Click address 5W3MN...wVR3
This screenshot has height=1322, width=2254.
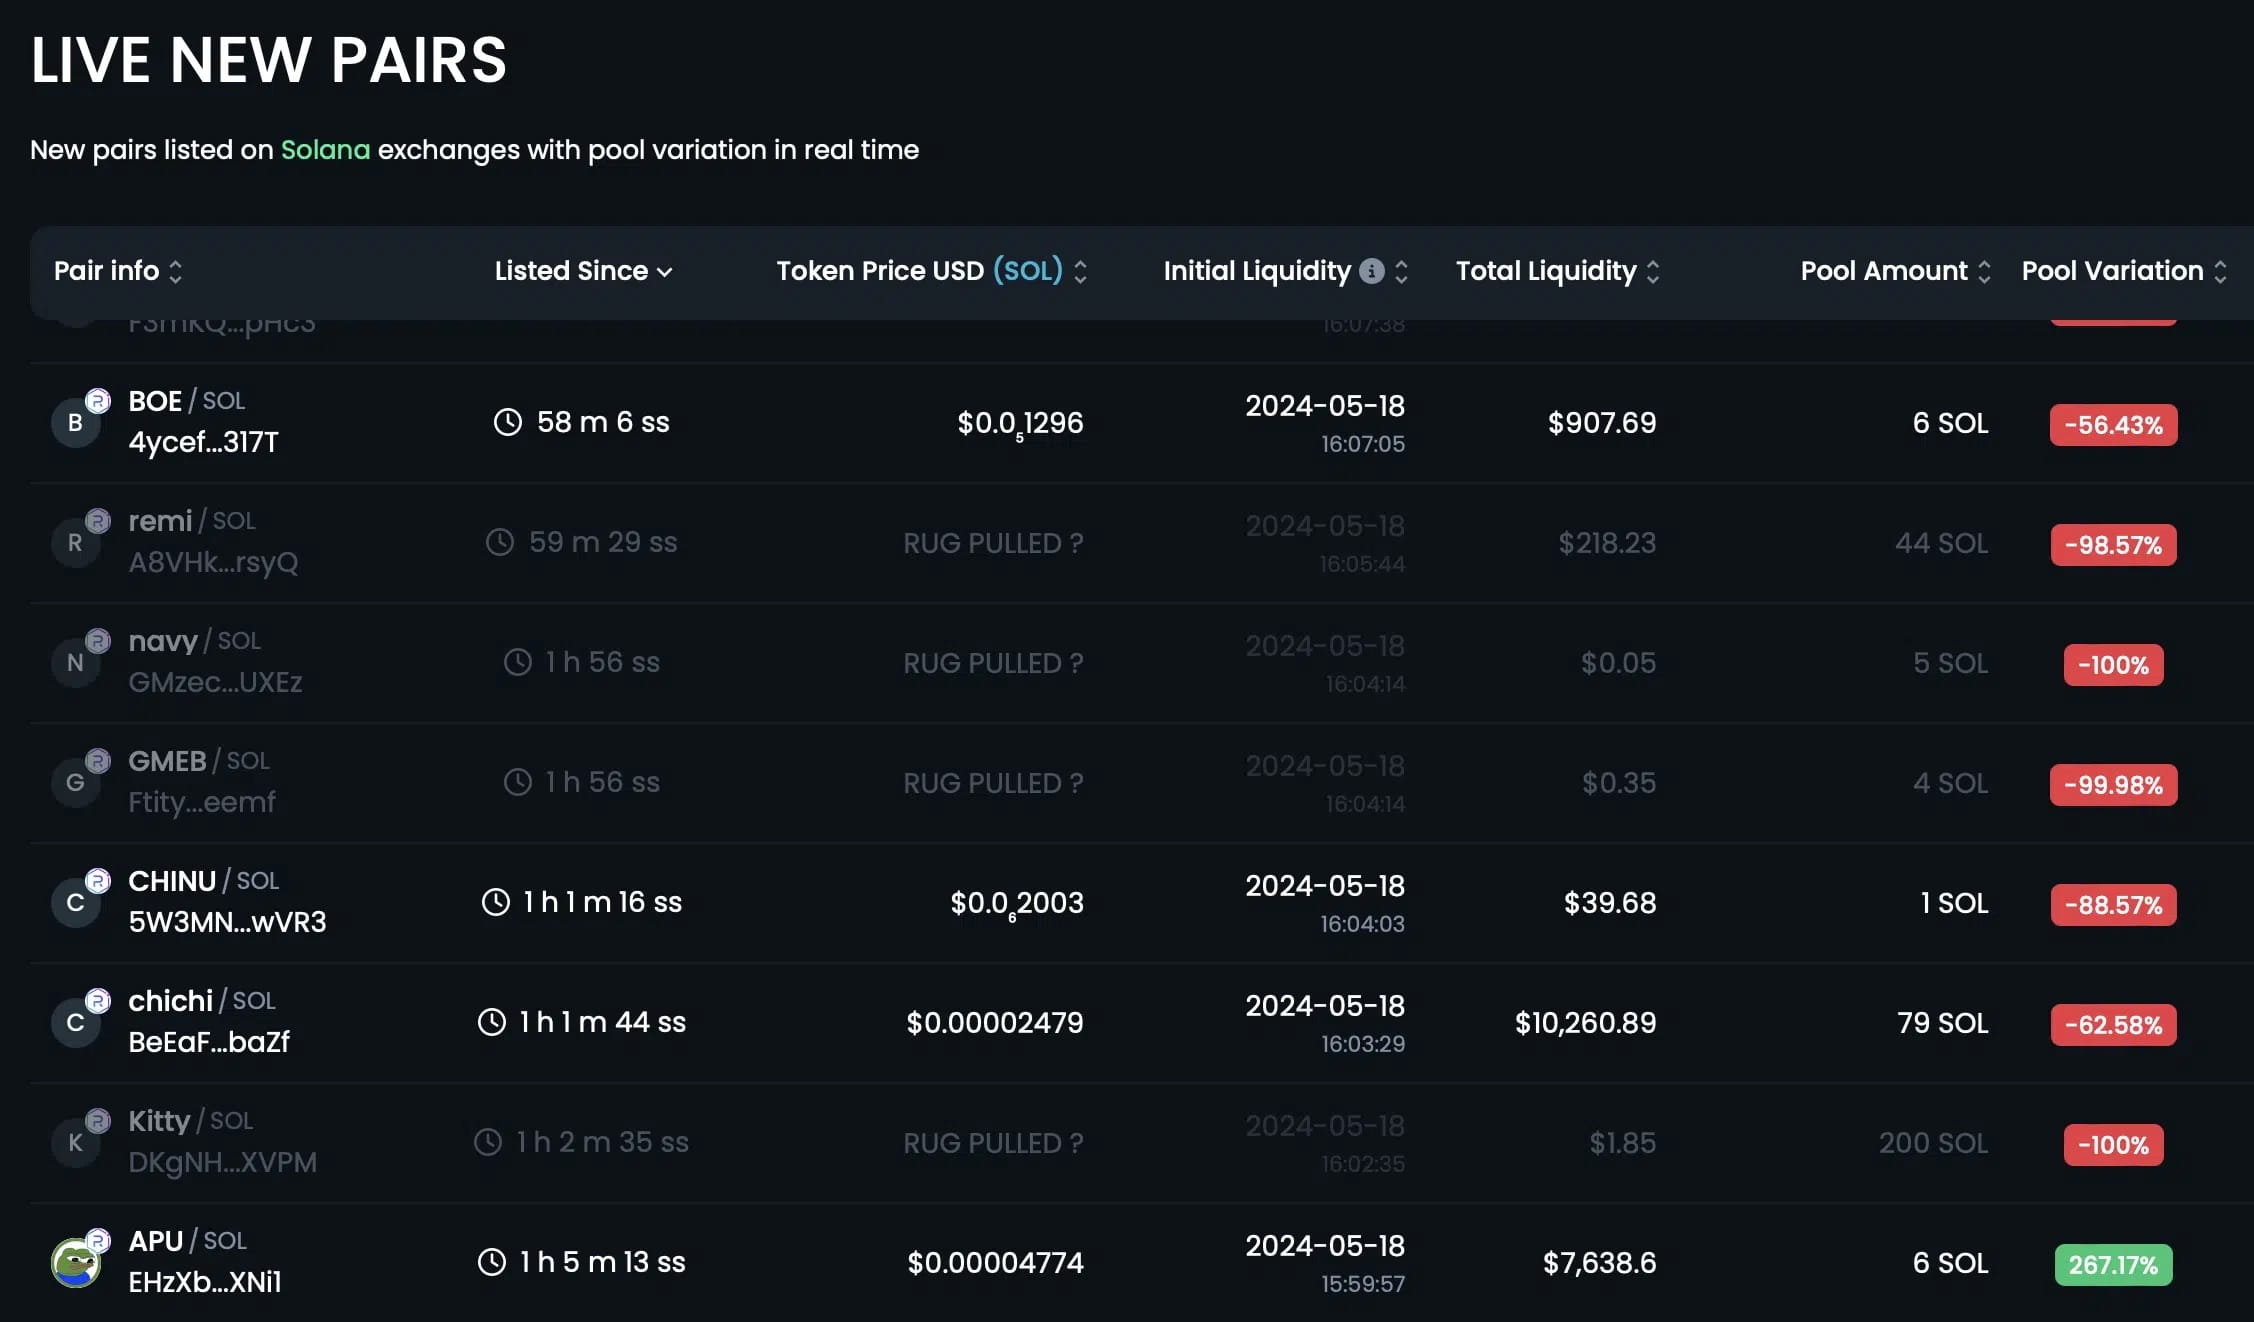[x=228, y=922]
